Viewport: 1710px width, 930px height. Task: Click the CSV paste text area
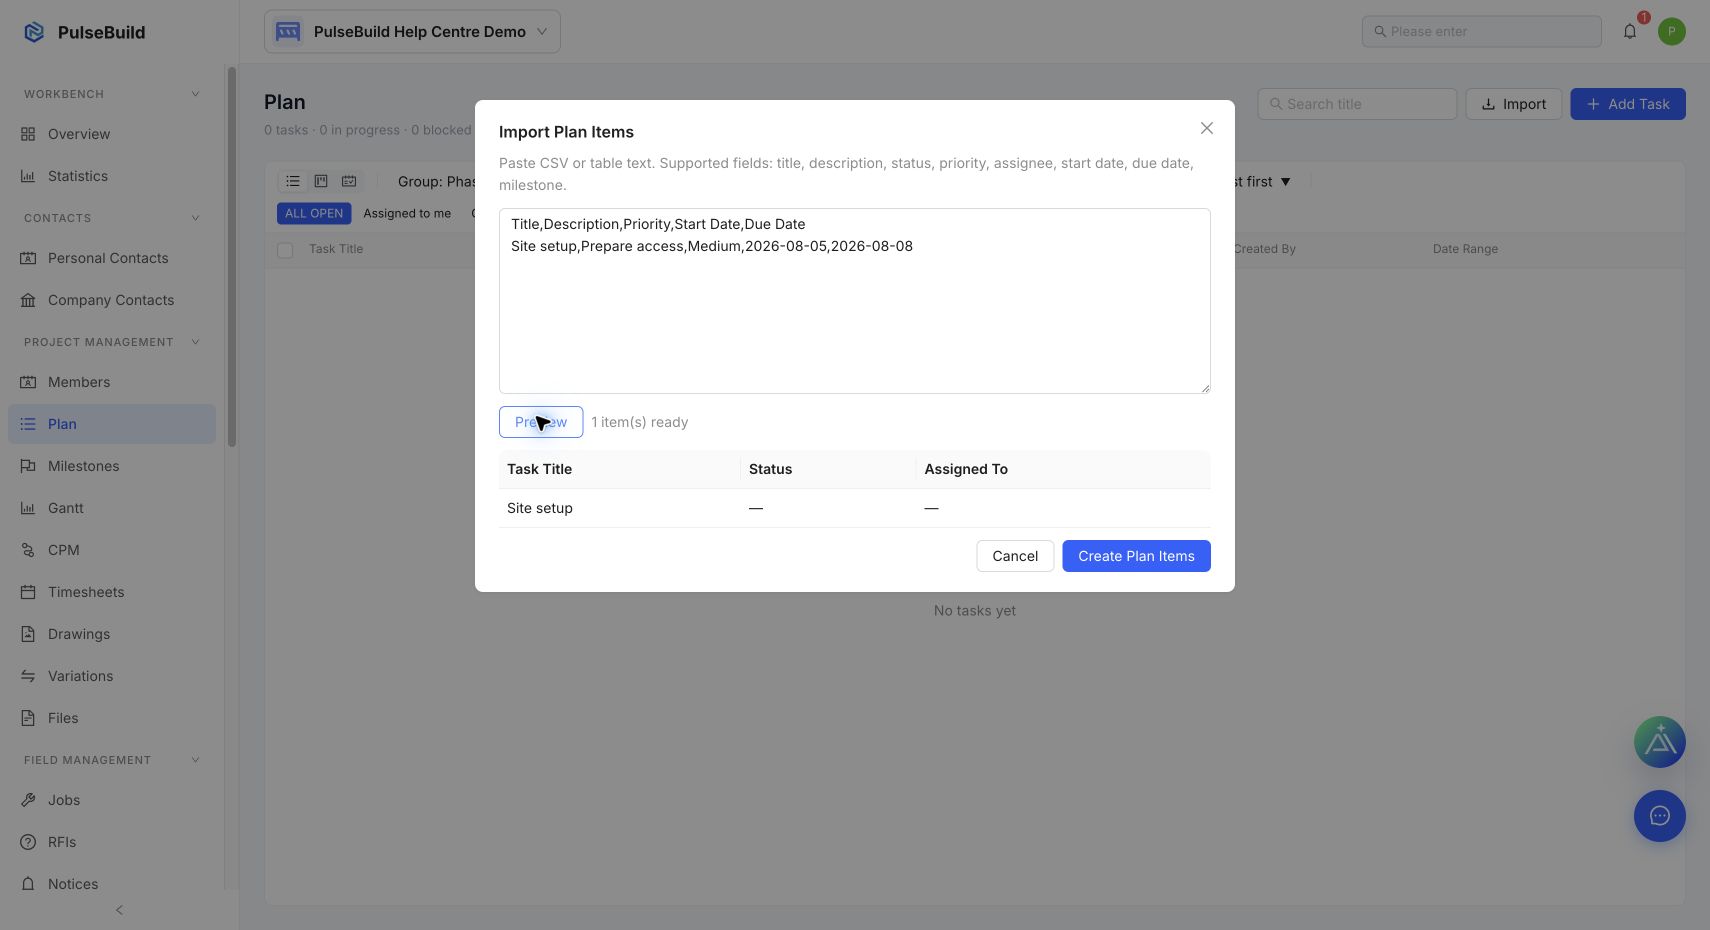855,301
